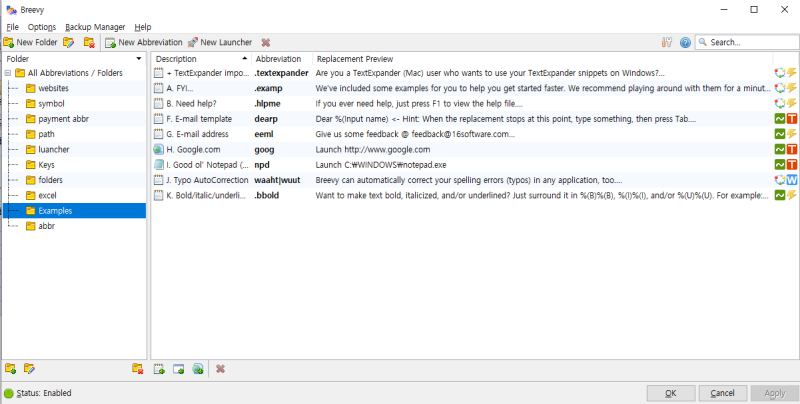Click the orange T icon on the goog row
This screenshot has height=404, width=800.
point(792,149)
